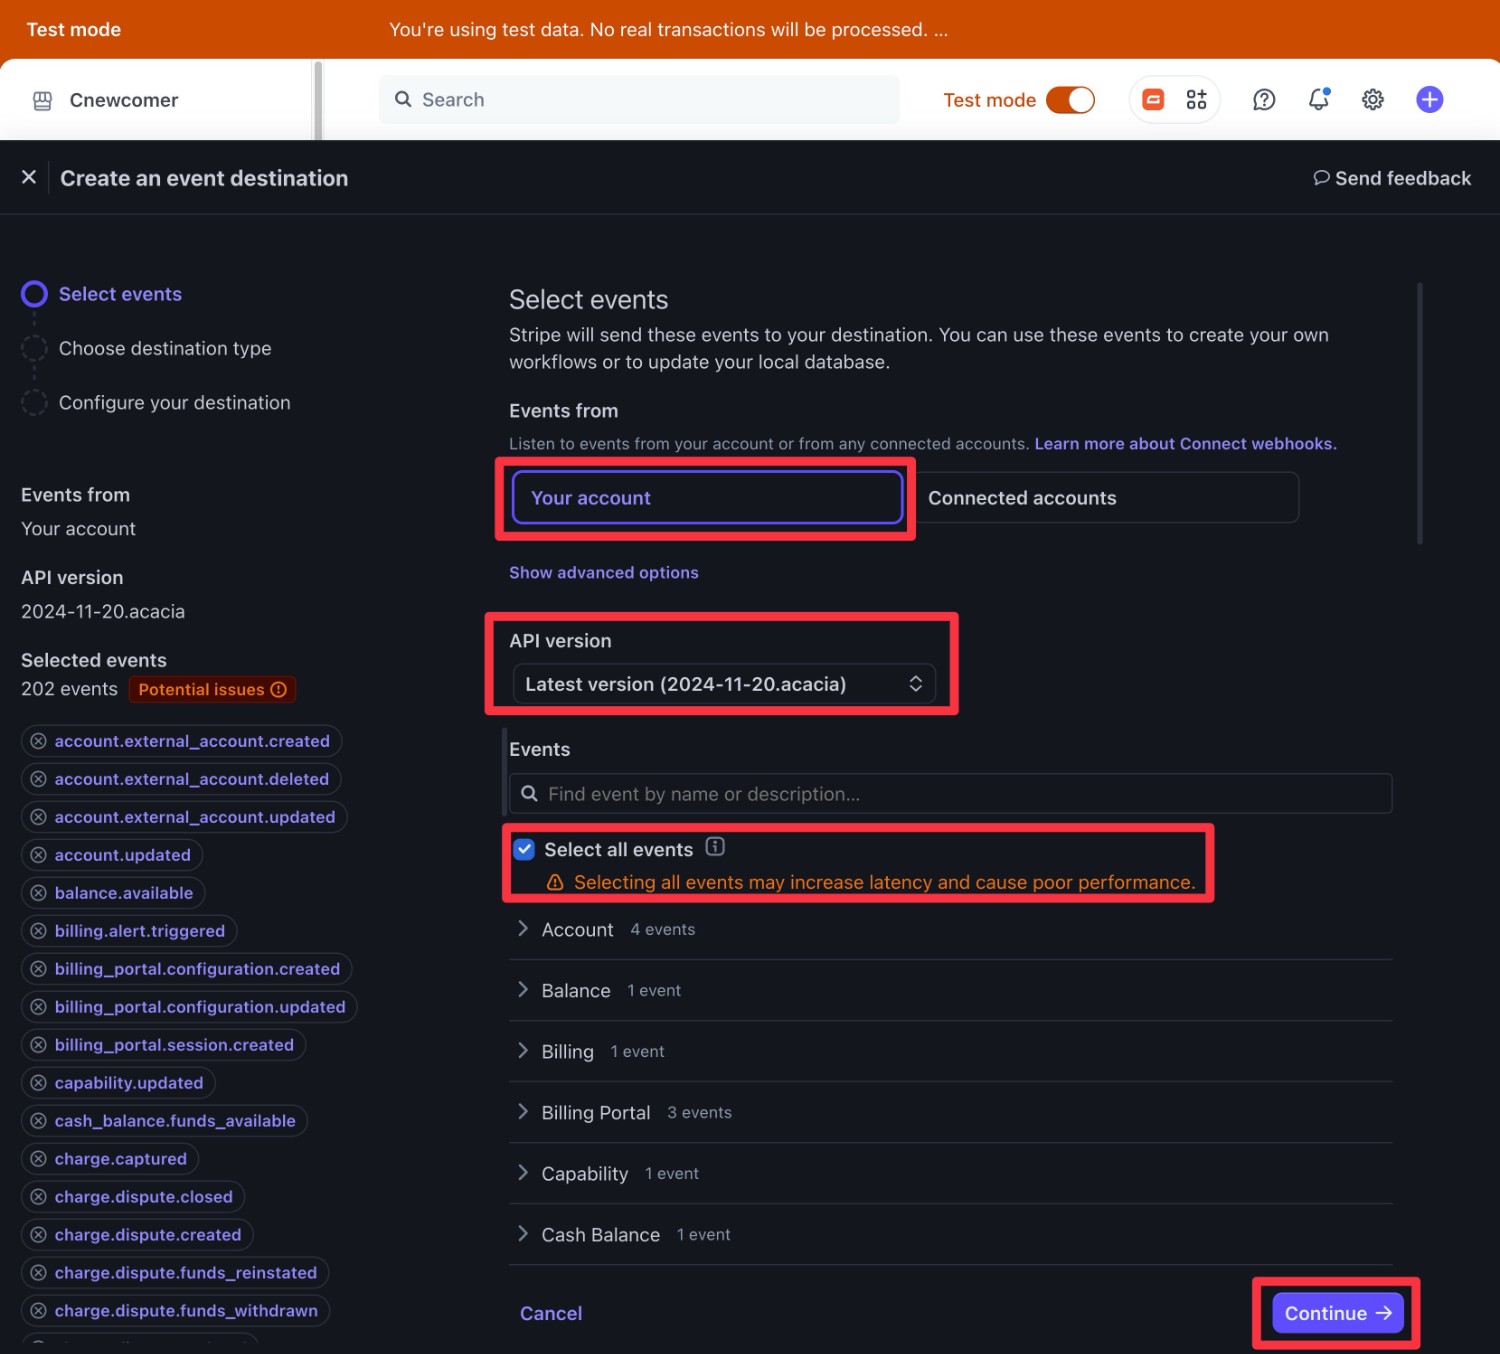Viewport: 1500px width, 1354px height.
Task: Remove charge.dispute.closed event chip
Action: point(38,1197)
